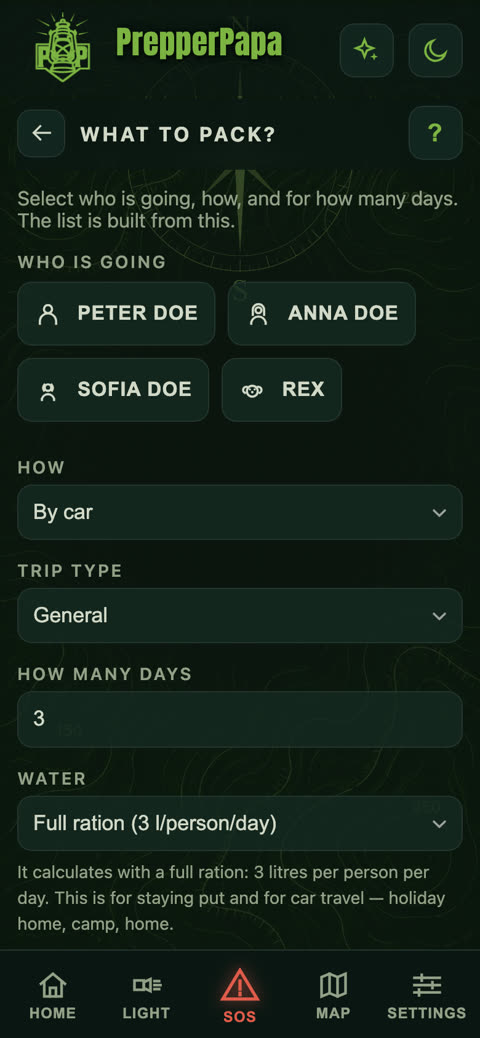
Task: Open the Water full ration dropdown
Action: [240, 824]
